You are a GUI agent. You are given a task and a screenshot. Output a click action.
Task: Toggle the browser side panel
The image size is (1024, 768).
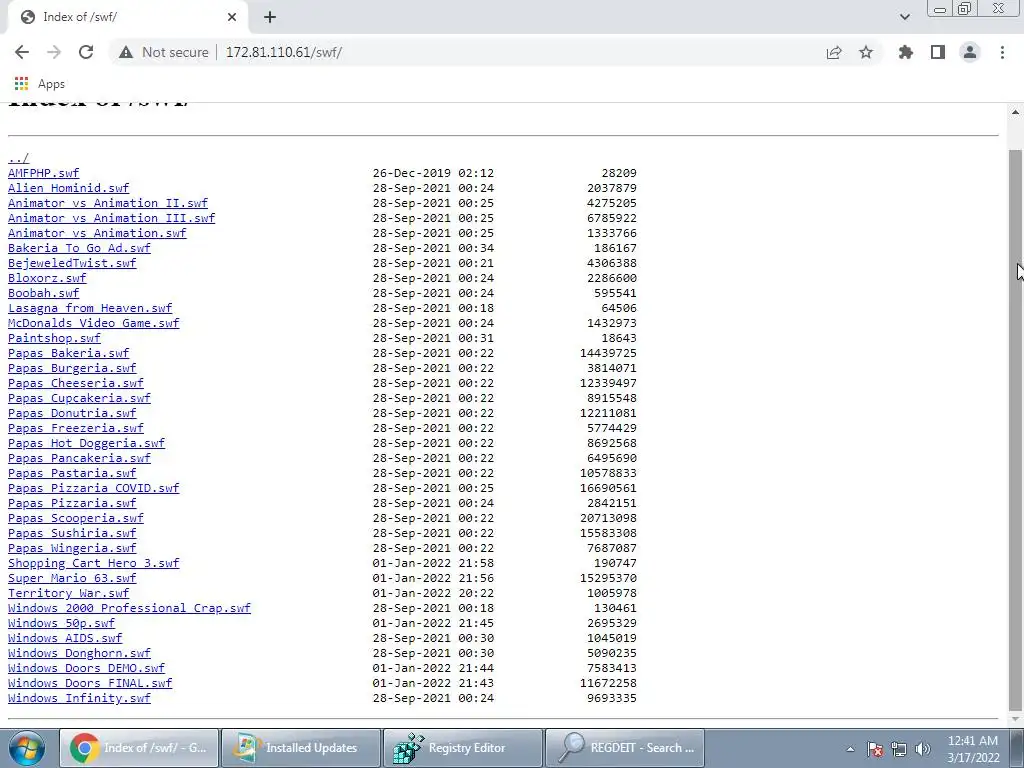pos(938,52)
